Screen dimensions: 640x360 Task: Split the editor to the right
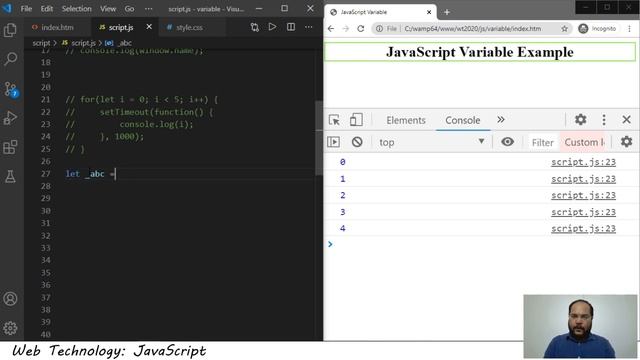pos(291,27)
